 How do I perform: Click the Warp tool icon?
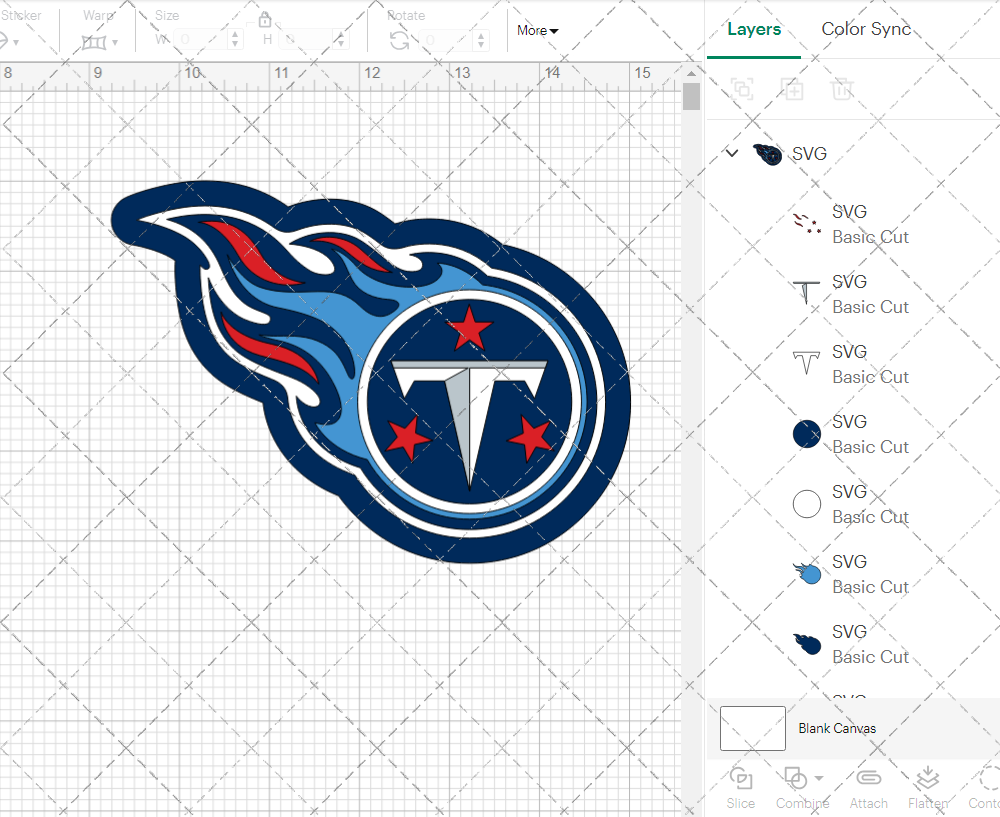point(94,42)
